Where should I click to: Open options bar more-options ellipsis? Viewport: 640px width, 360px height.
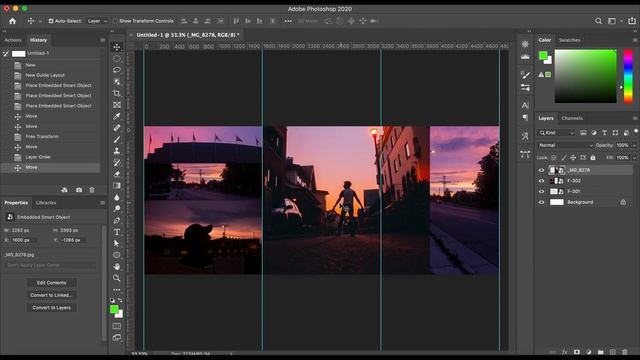(288, 21)
